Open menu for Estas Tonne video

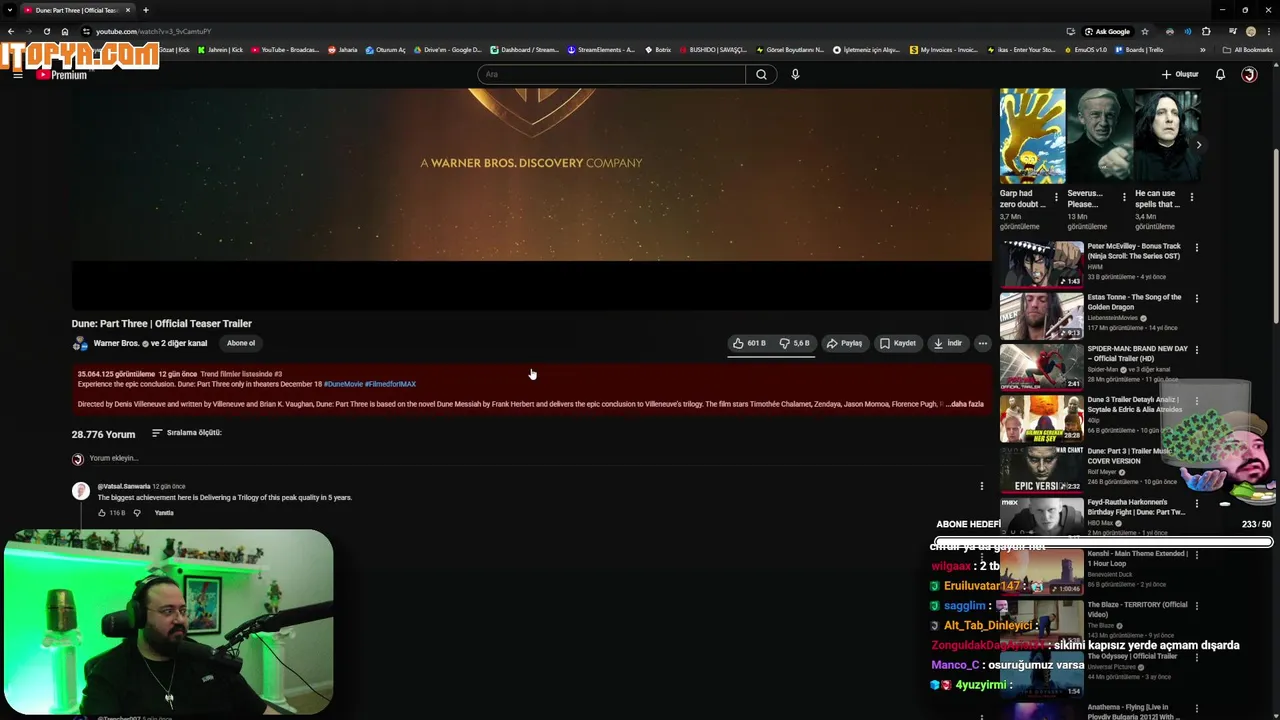coord(1196,298)
